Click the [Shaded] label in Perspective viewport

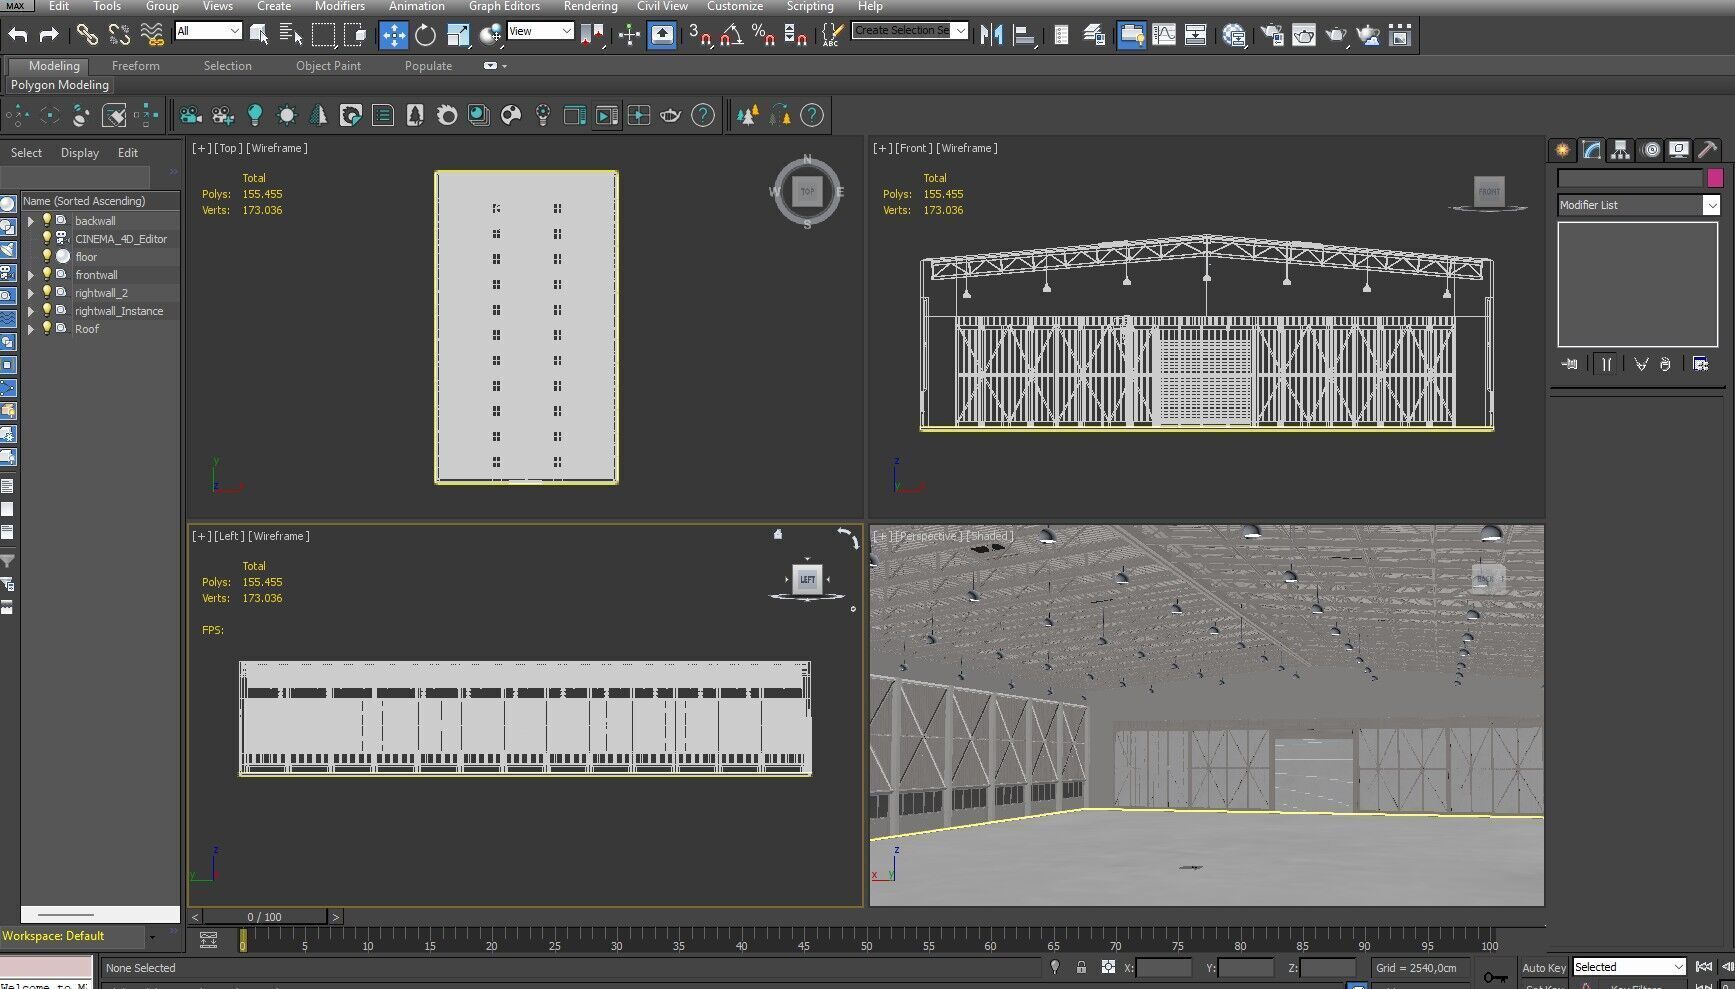[x=989, y=536]
